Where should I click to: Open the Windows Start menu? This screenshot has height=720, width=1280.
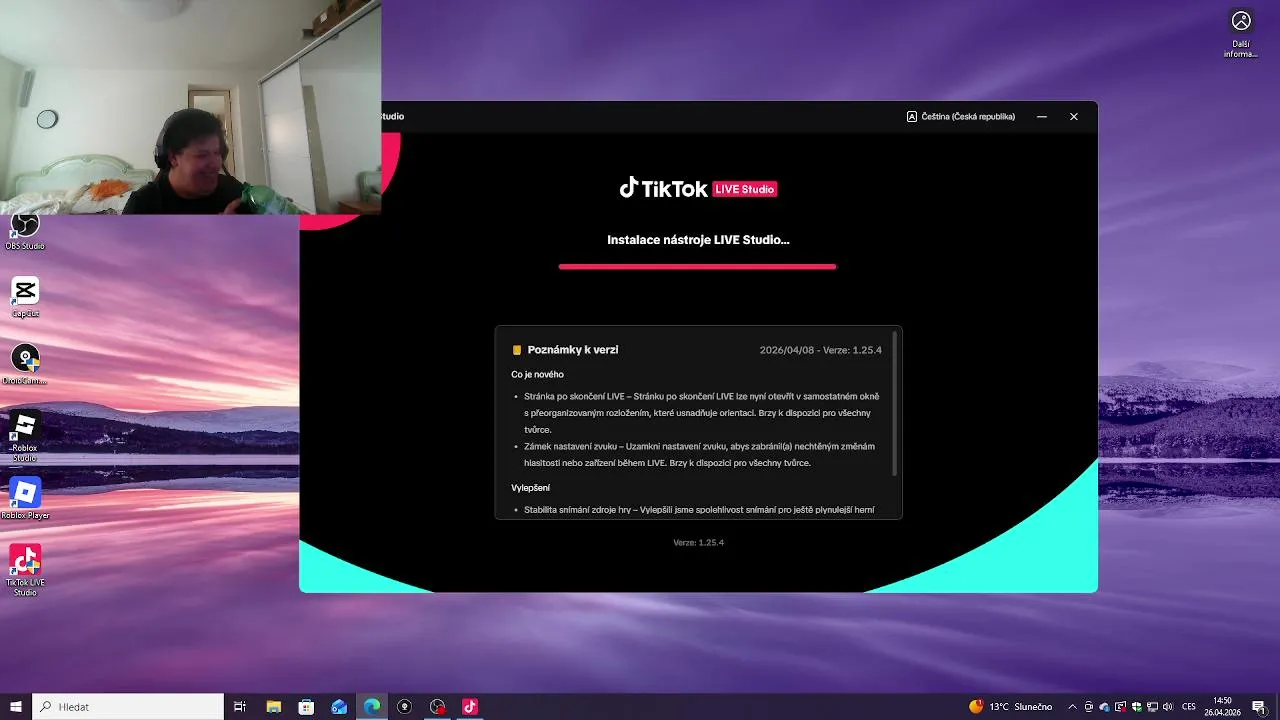[16, 706]
